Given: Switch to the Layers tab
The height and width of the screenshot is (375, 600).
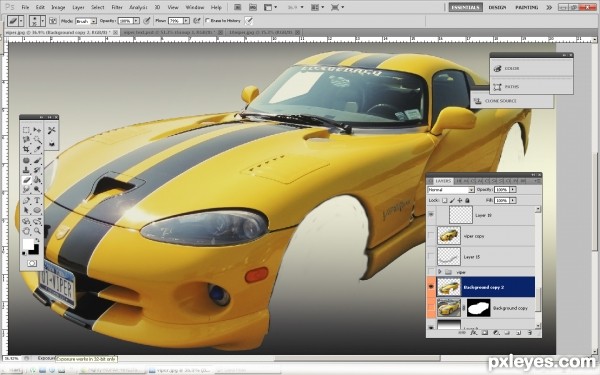Looking at the screenshot, I should (443, 181).
